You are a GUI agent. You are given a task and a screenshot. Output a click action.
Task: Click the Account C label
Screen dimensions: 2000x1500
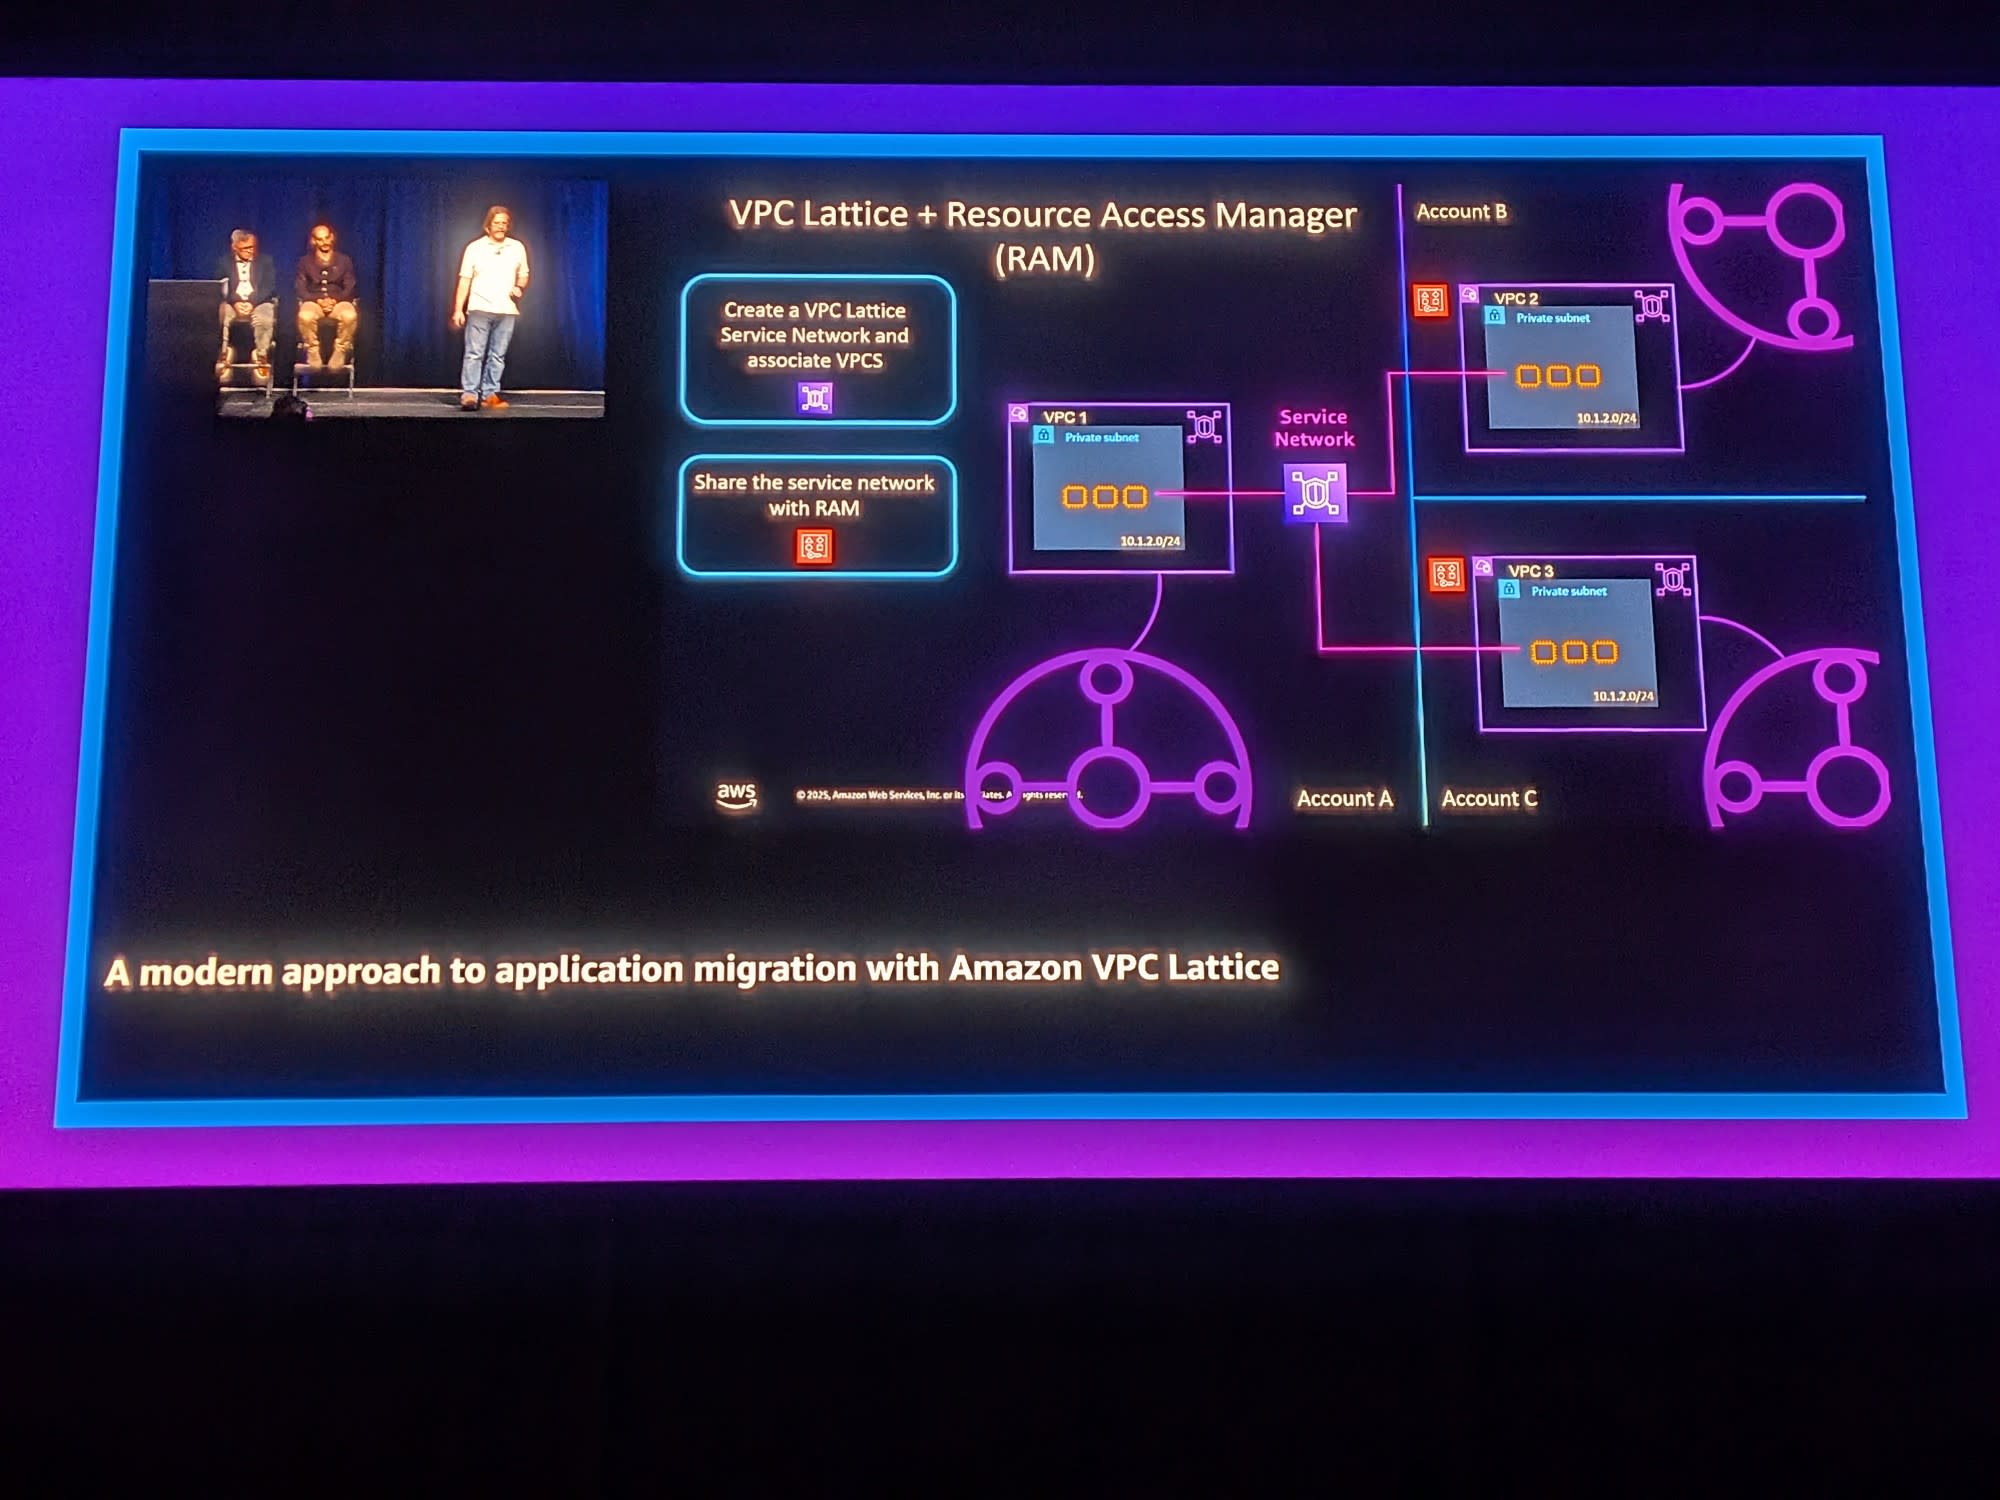[1489, 798]
